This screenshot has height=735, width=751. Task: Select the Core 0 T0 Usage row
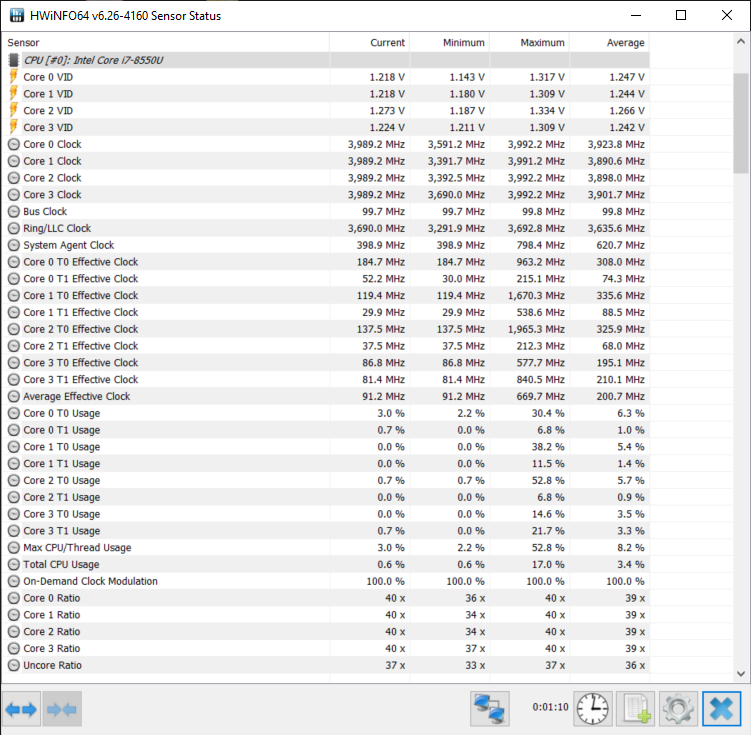(326, 413)
